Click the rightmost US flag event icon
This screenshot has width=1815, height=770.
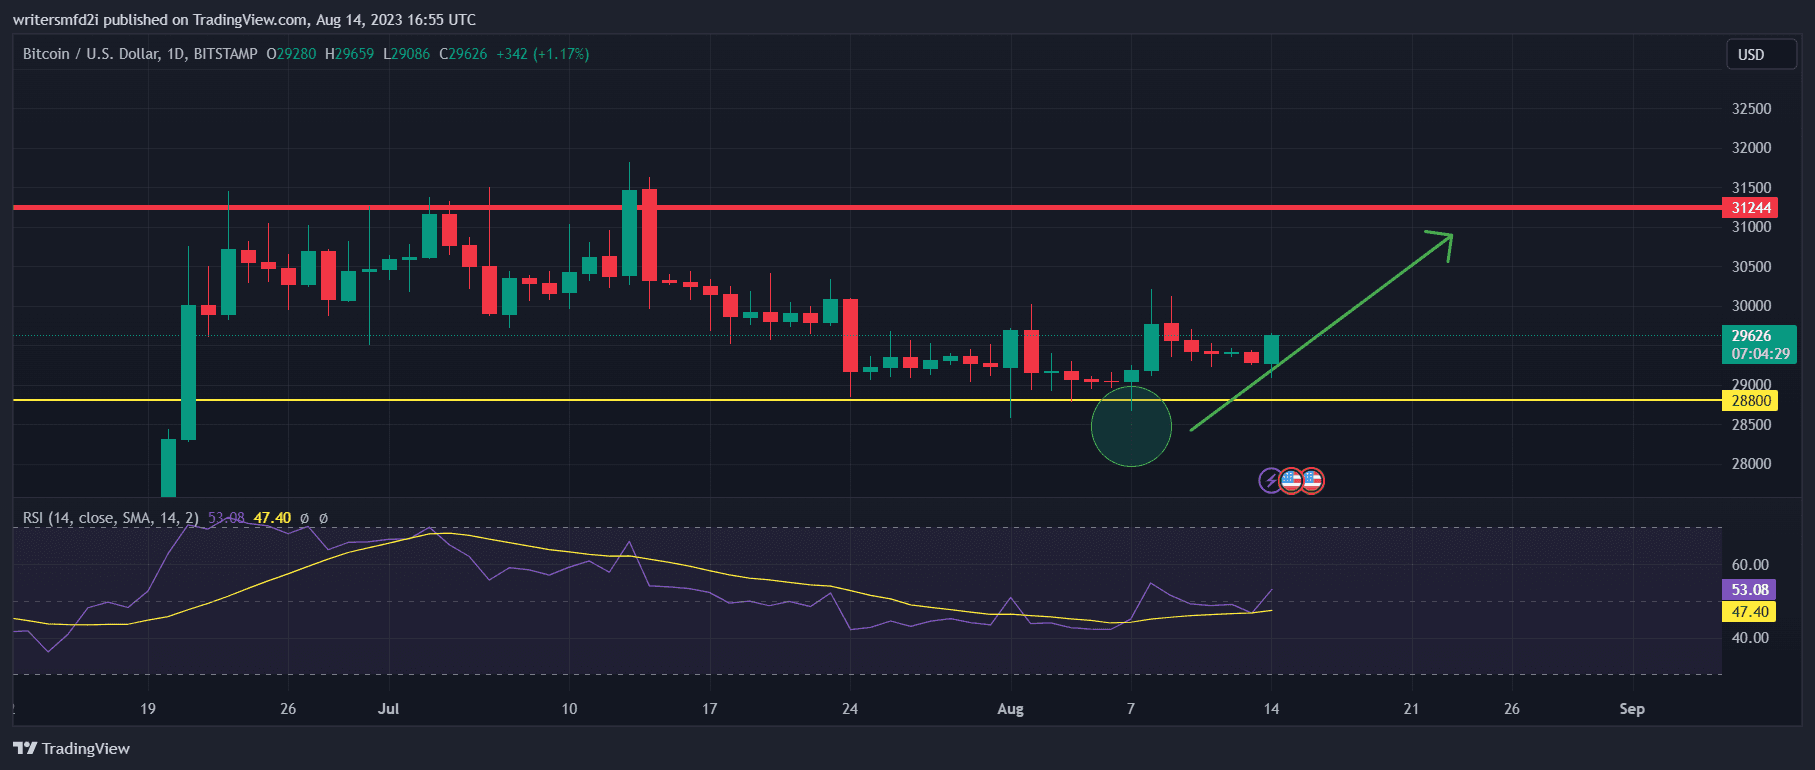click(1311, 481)
